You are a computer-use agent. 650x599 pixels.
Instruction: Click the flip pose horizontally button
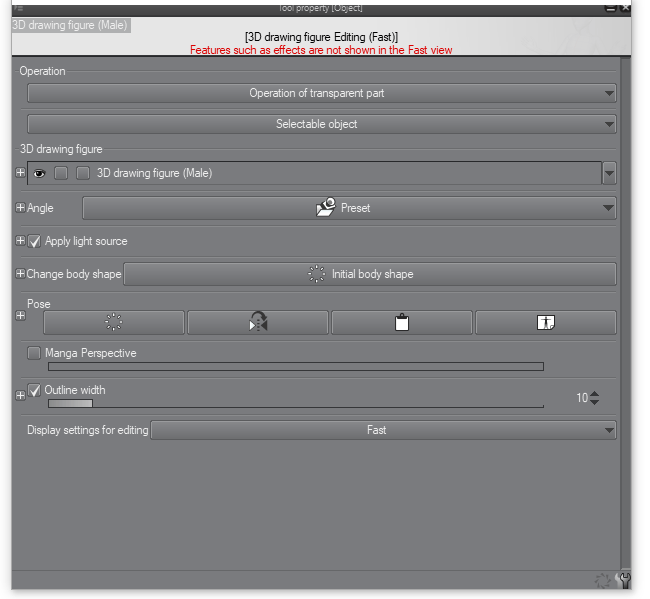(258, 322)
